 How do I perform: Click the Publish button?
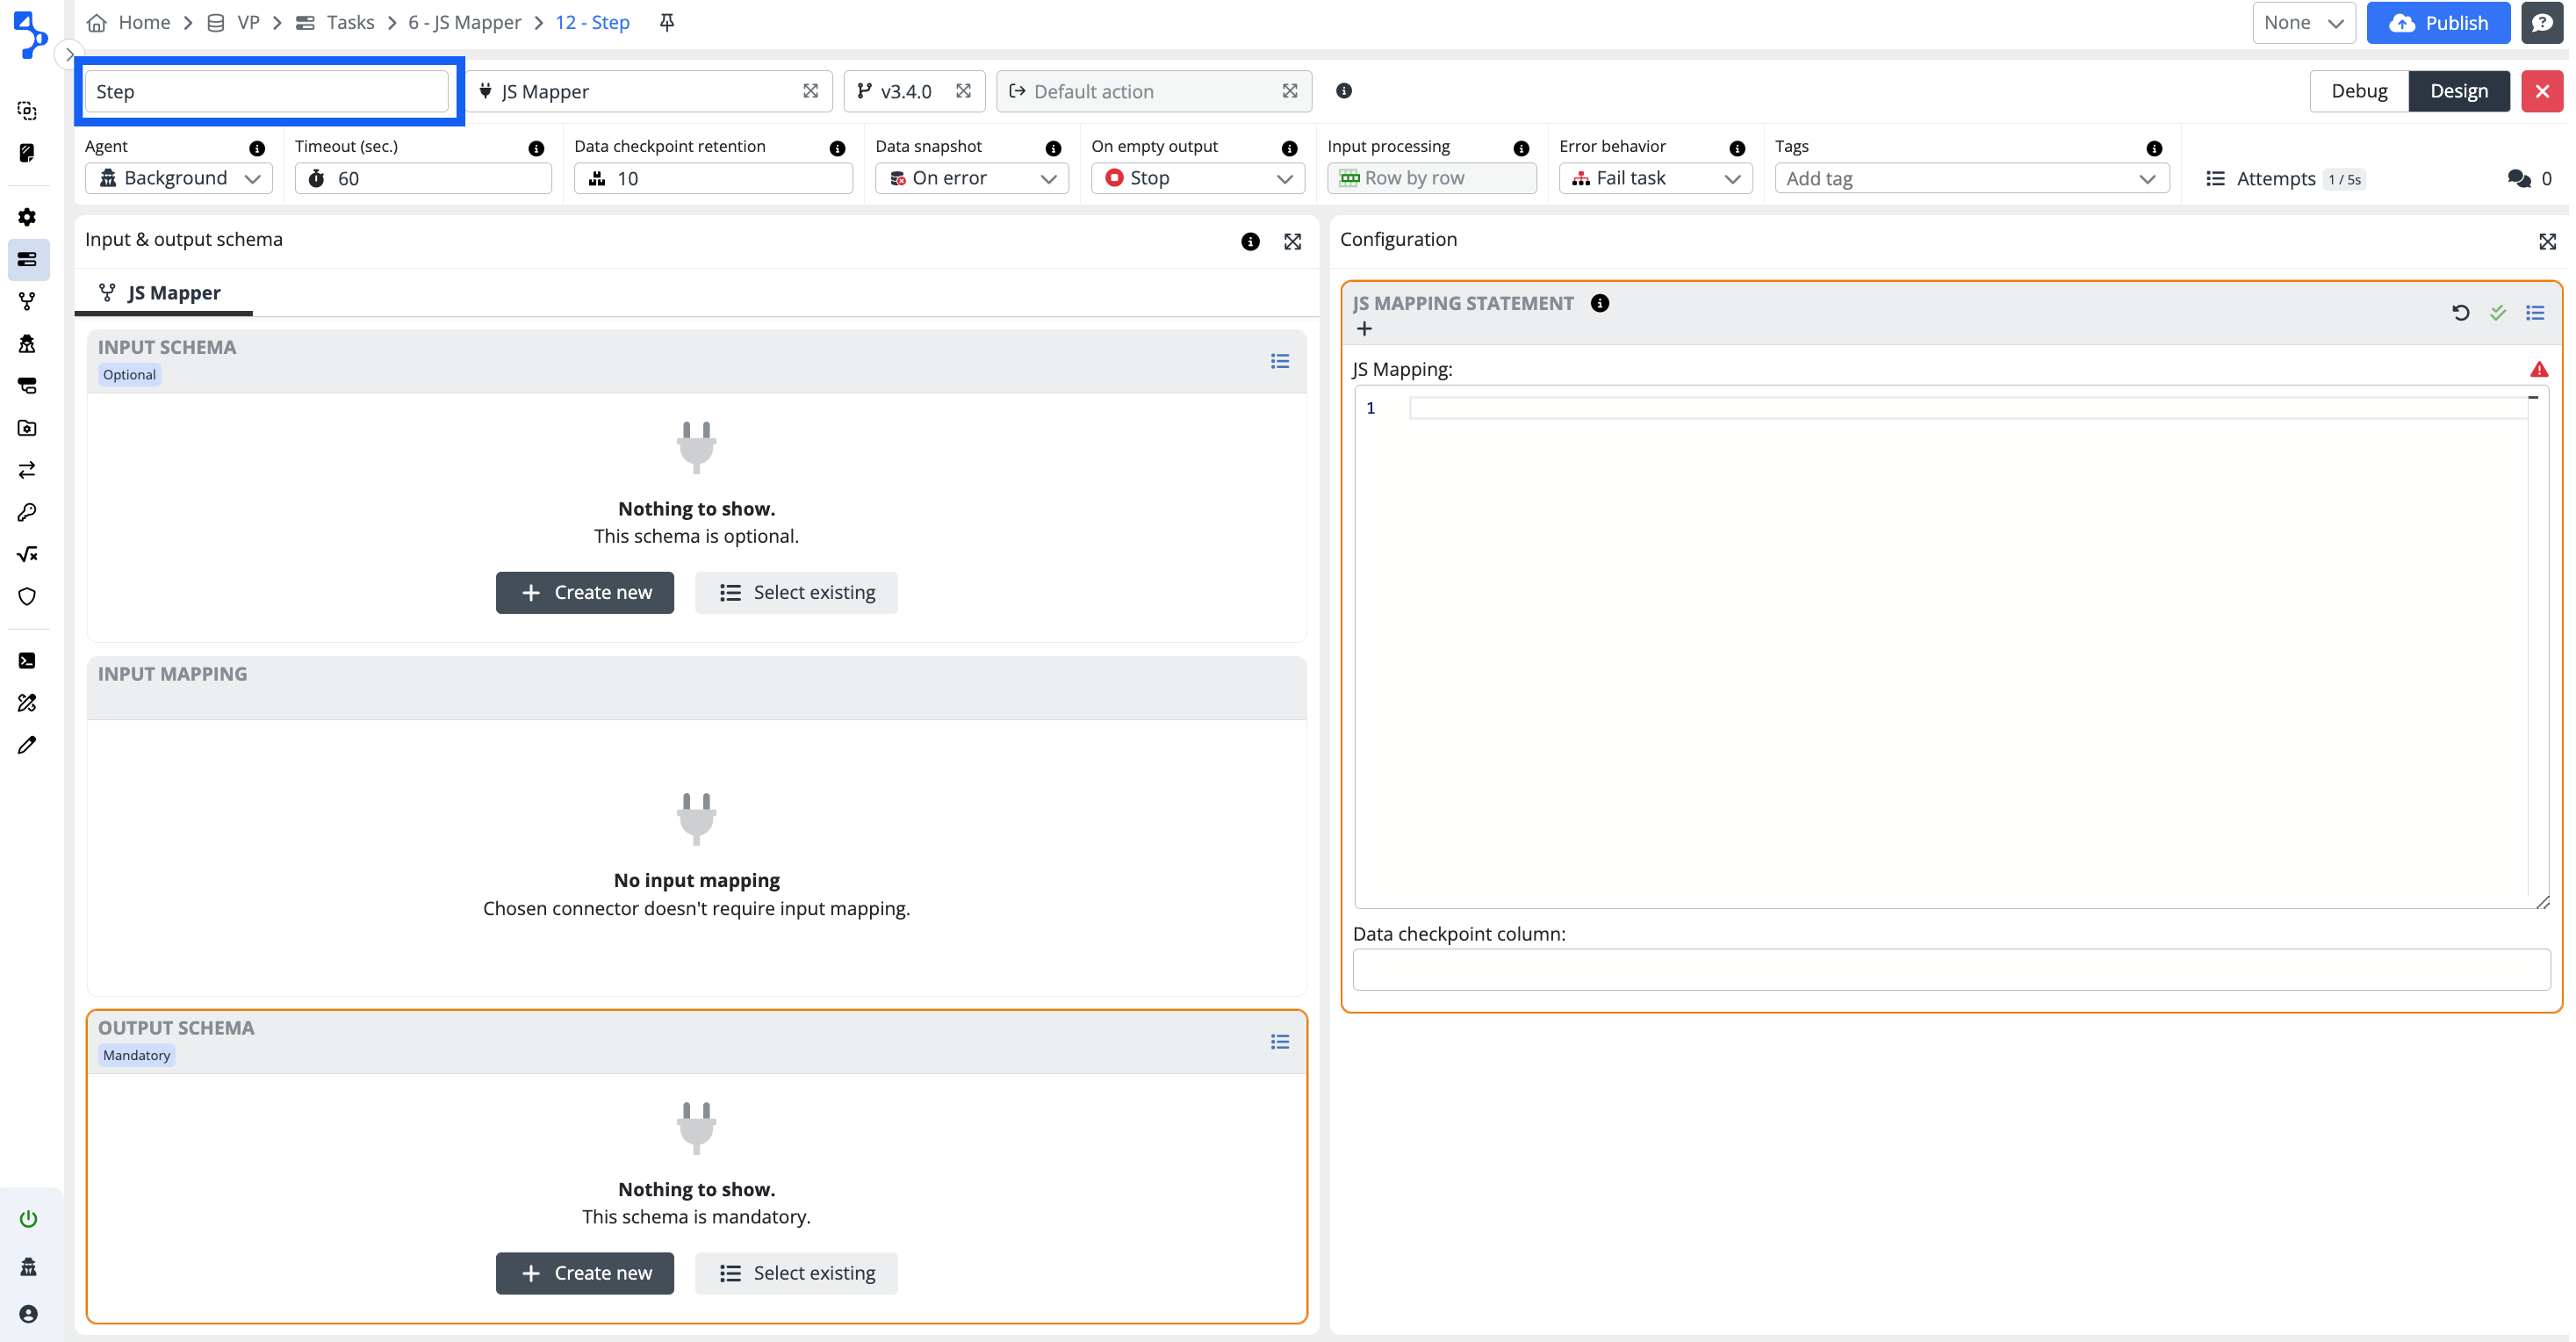[x=2437, y=22]
